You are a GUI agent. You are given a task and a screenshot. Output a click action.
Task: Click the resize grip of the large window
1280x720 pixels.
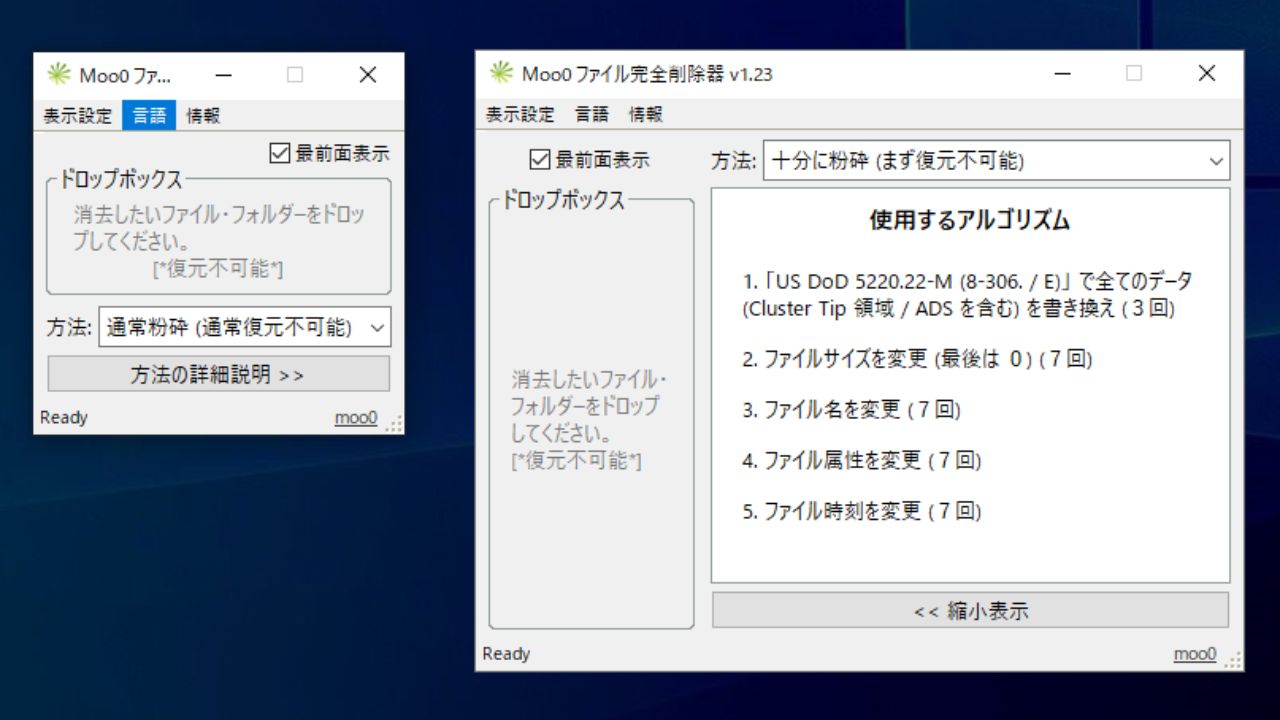tap(1234, 660)
